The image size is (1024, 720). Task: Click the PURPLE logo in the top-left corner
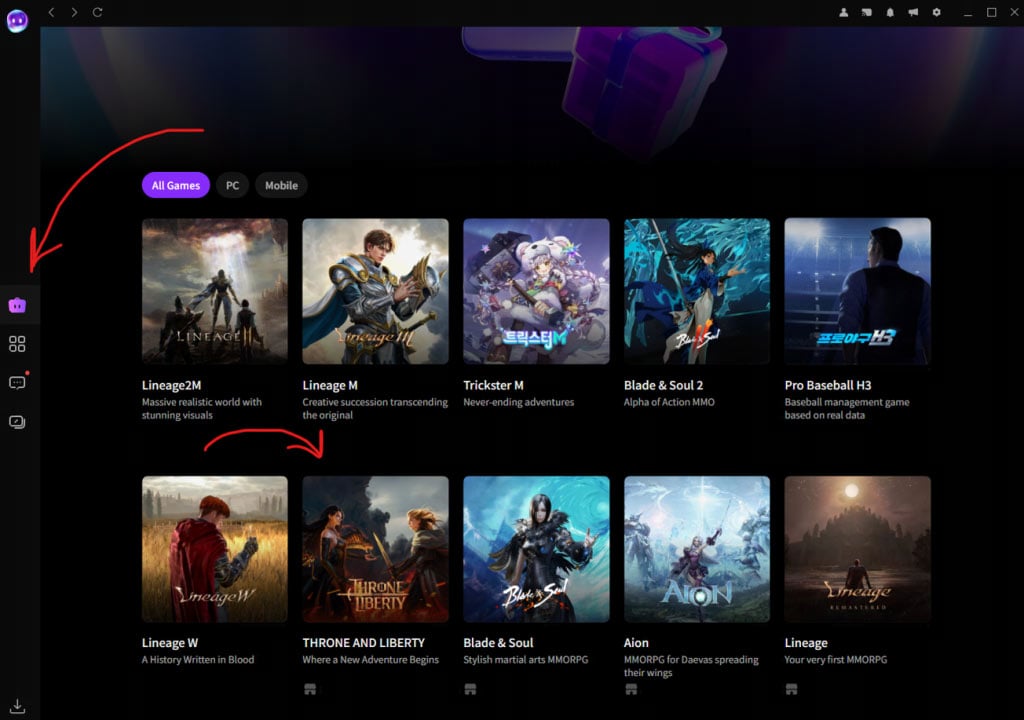point(17,21)
